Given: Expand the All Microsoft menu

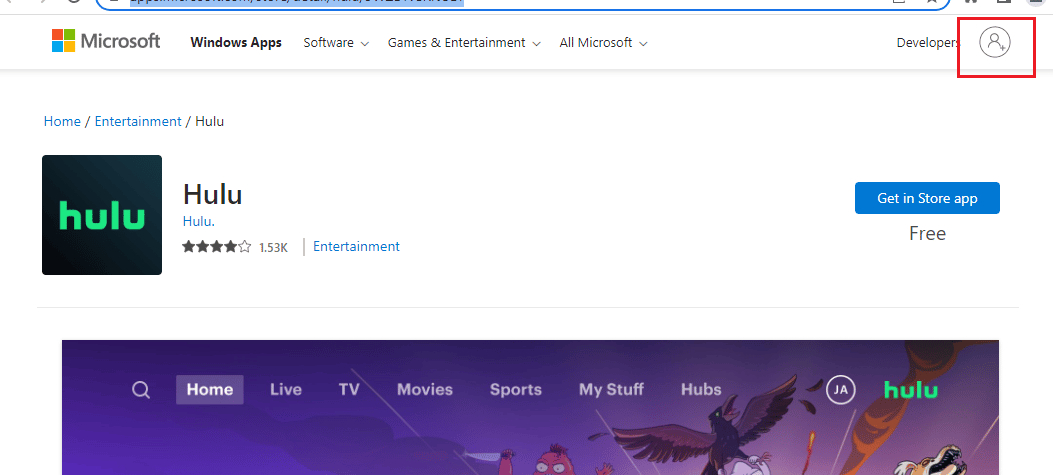Looking at the screenshot, I should (x=603, y=43).
